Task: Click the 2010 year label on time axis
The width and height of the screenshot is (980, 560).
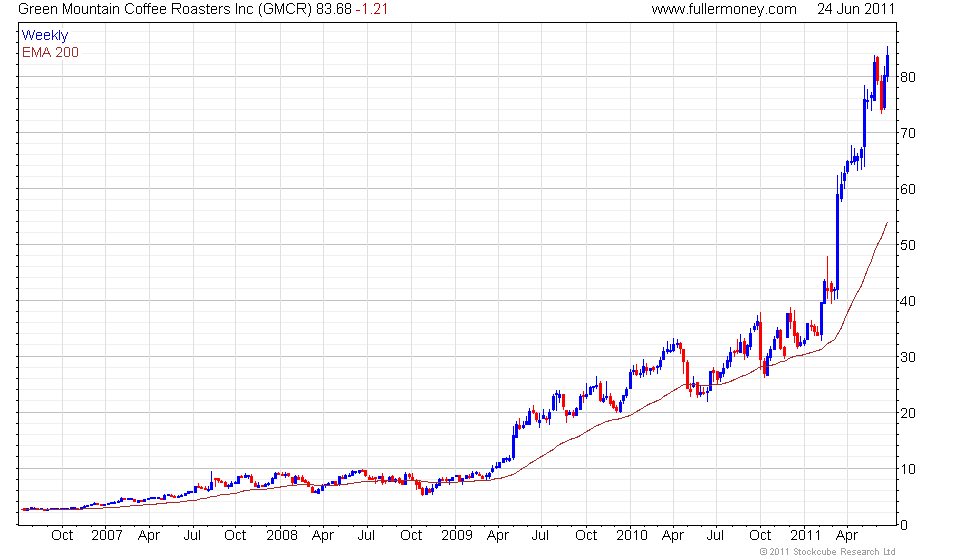Action: point(631,536)
